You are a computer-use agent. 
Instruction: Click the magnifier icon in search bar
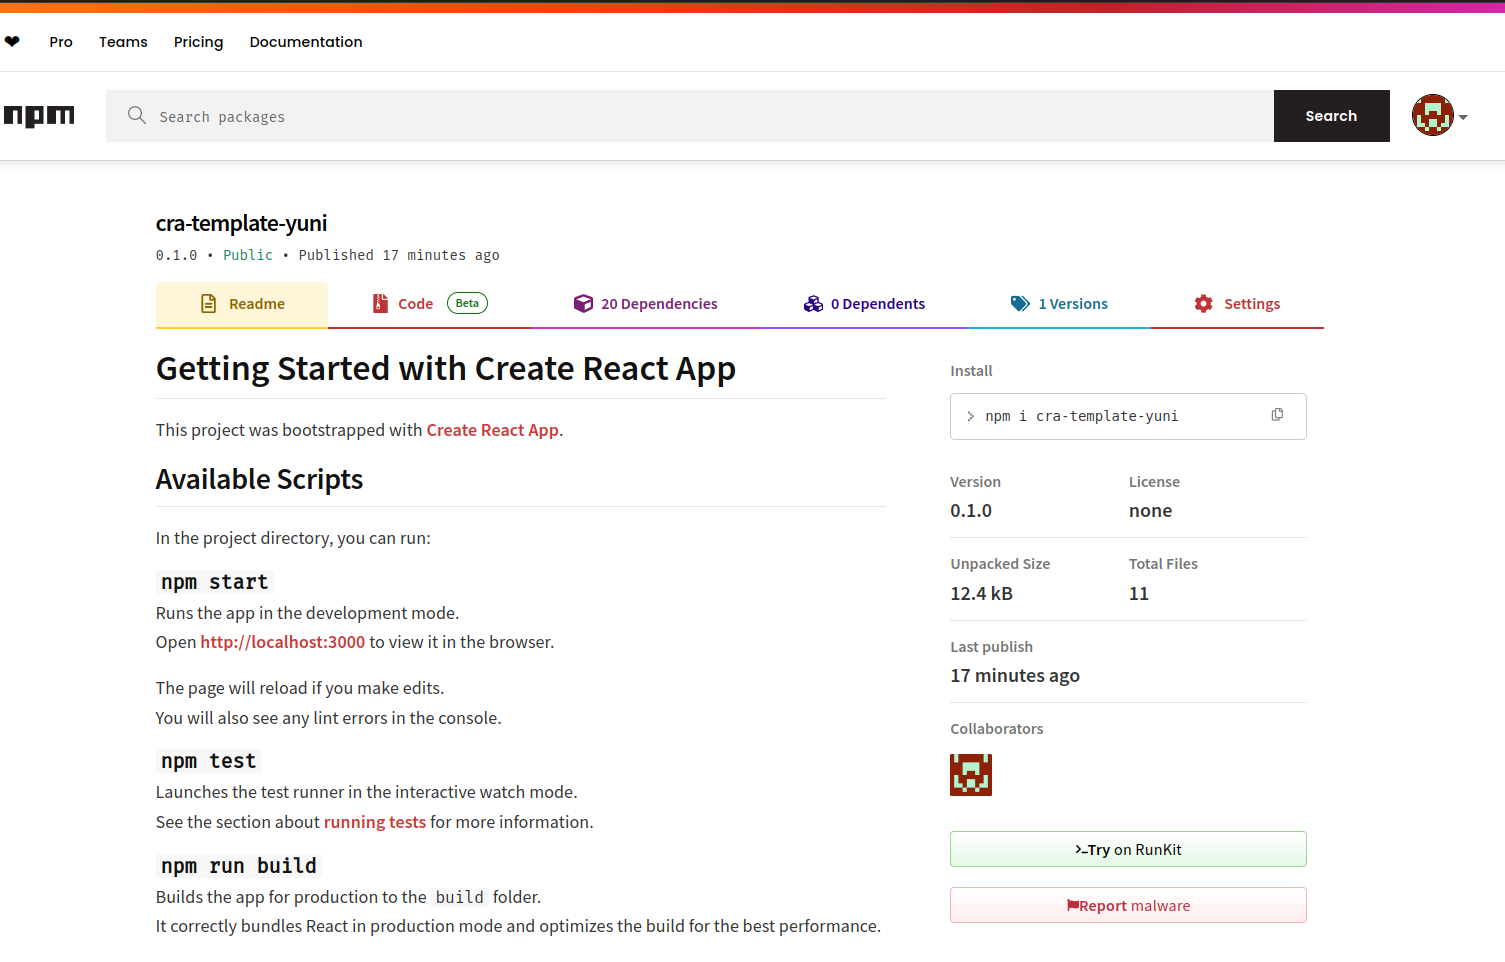tap(137, 115)
